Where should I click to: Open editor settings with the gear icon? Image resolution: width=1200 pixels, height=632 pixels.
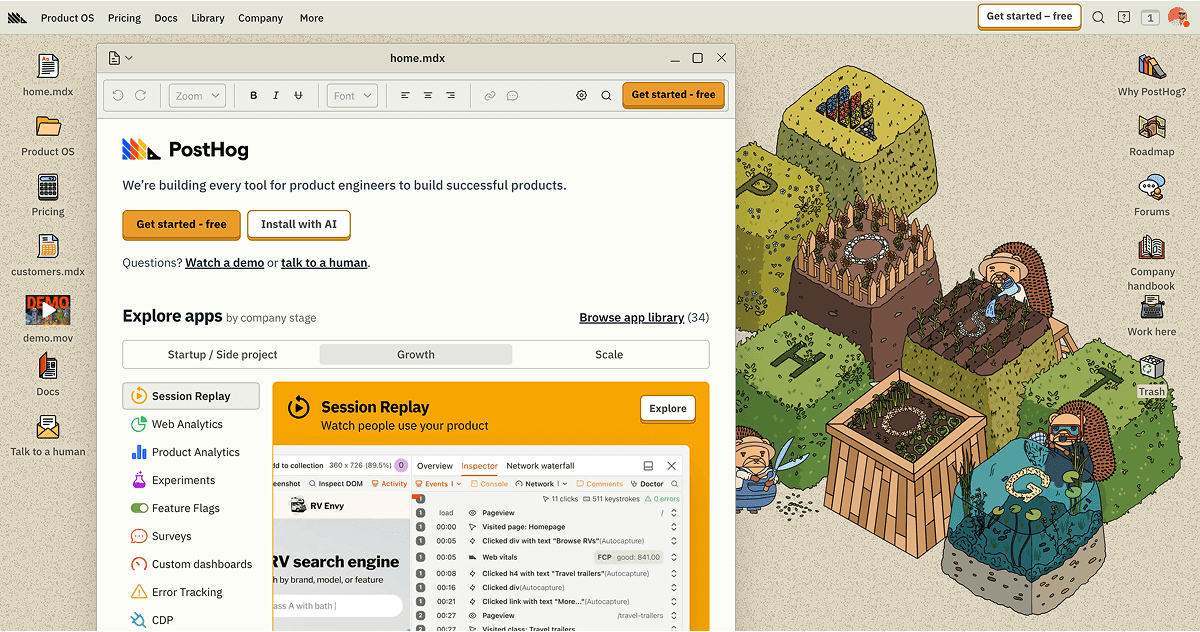(x=581, y=95)
